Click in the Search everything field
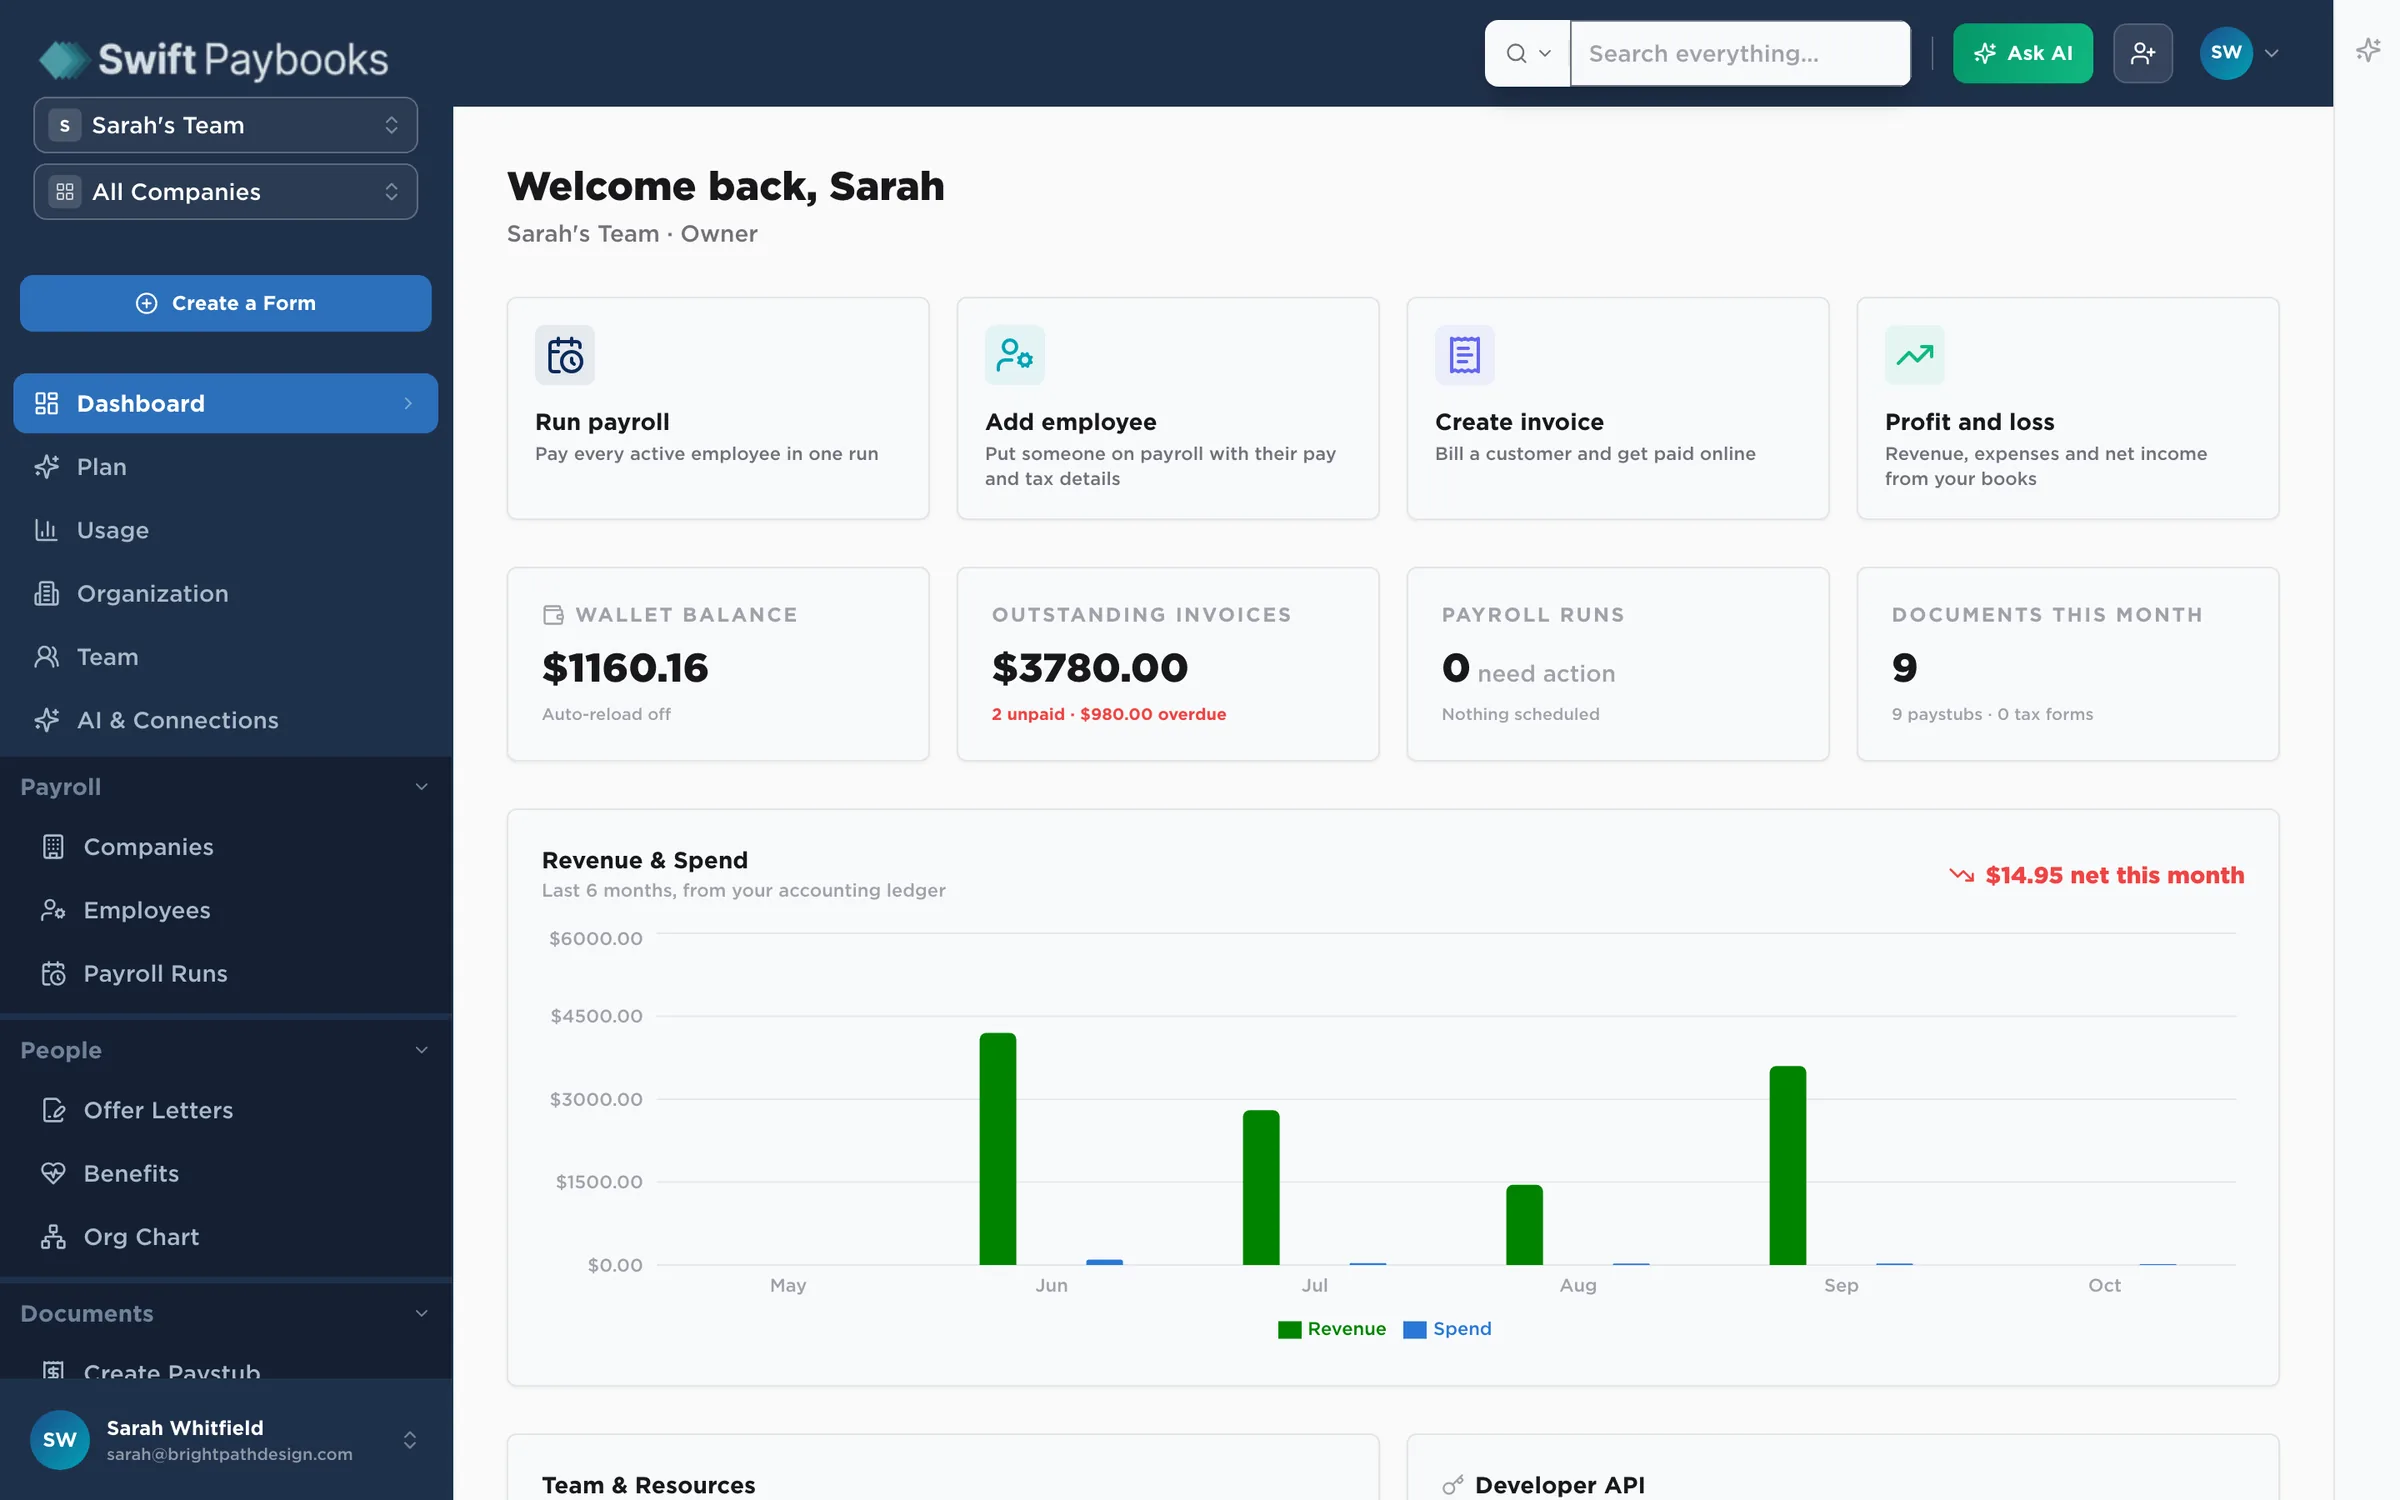The width and height of the screenshot is (2400, 1500). 1740,53
